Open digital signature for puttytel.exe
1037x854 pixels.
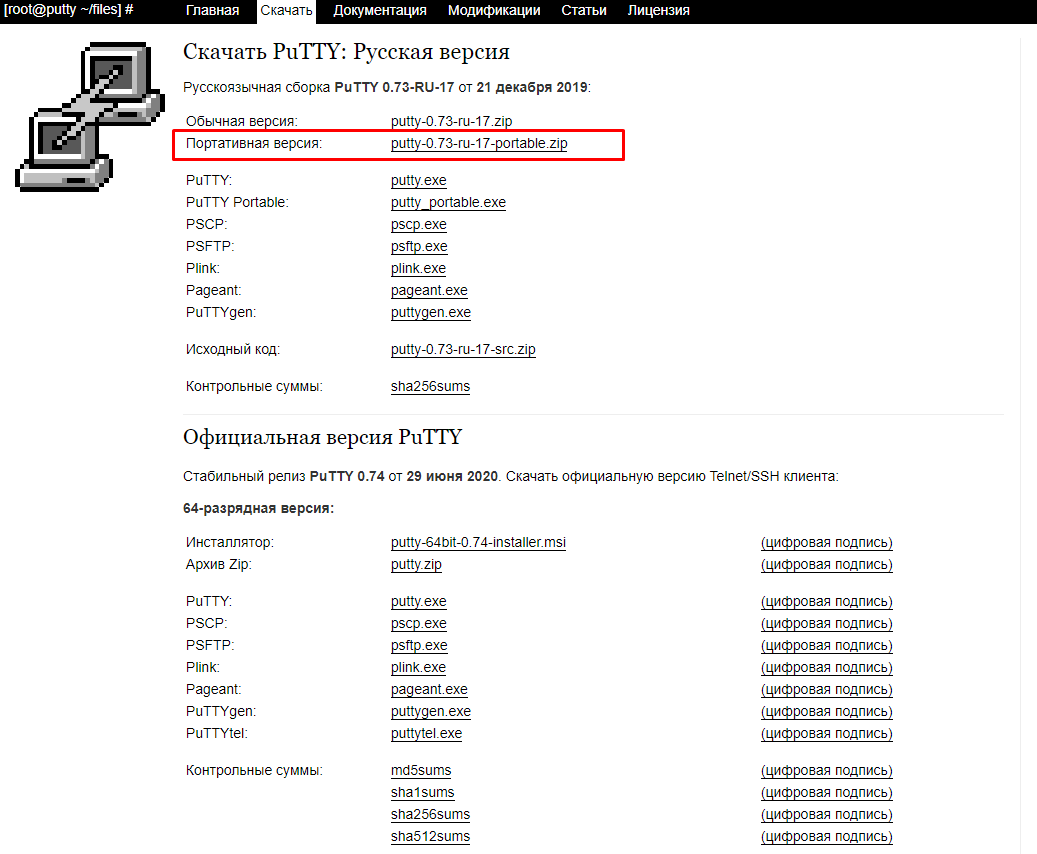[x=827, y=734]
